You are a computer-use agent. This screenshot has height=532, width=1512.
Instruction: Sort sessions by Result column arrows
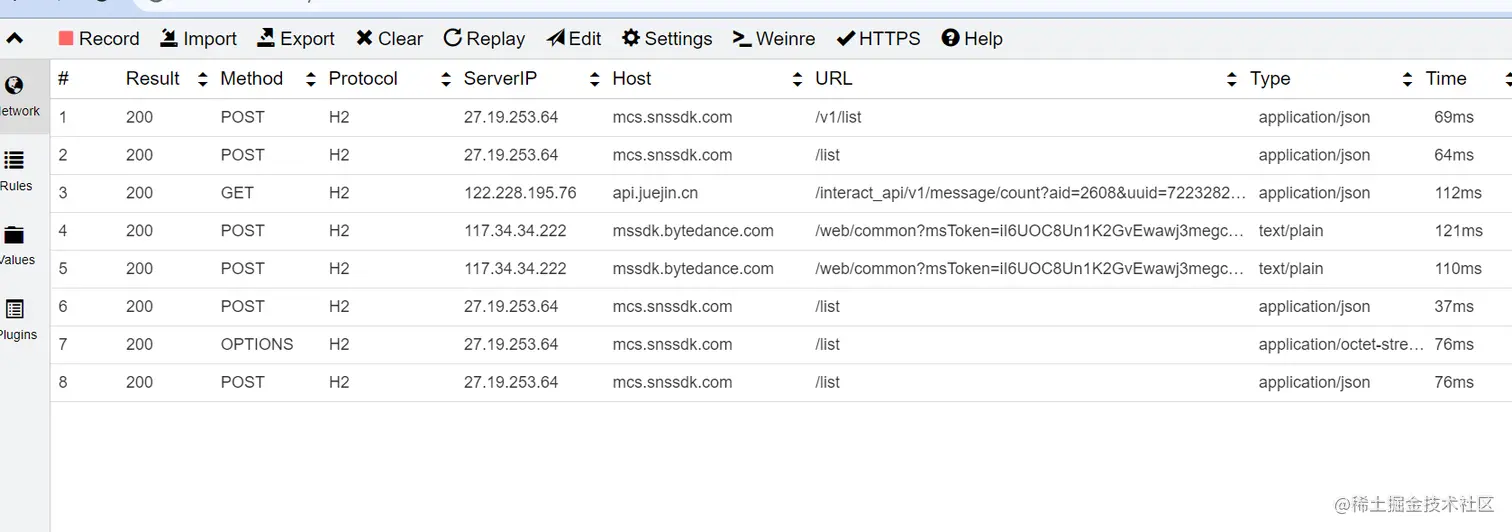point(203,79)
